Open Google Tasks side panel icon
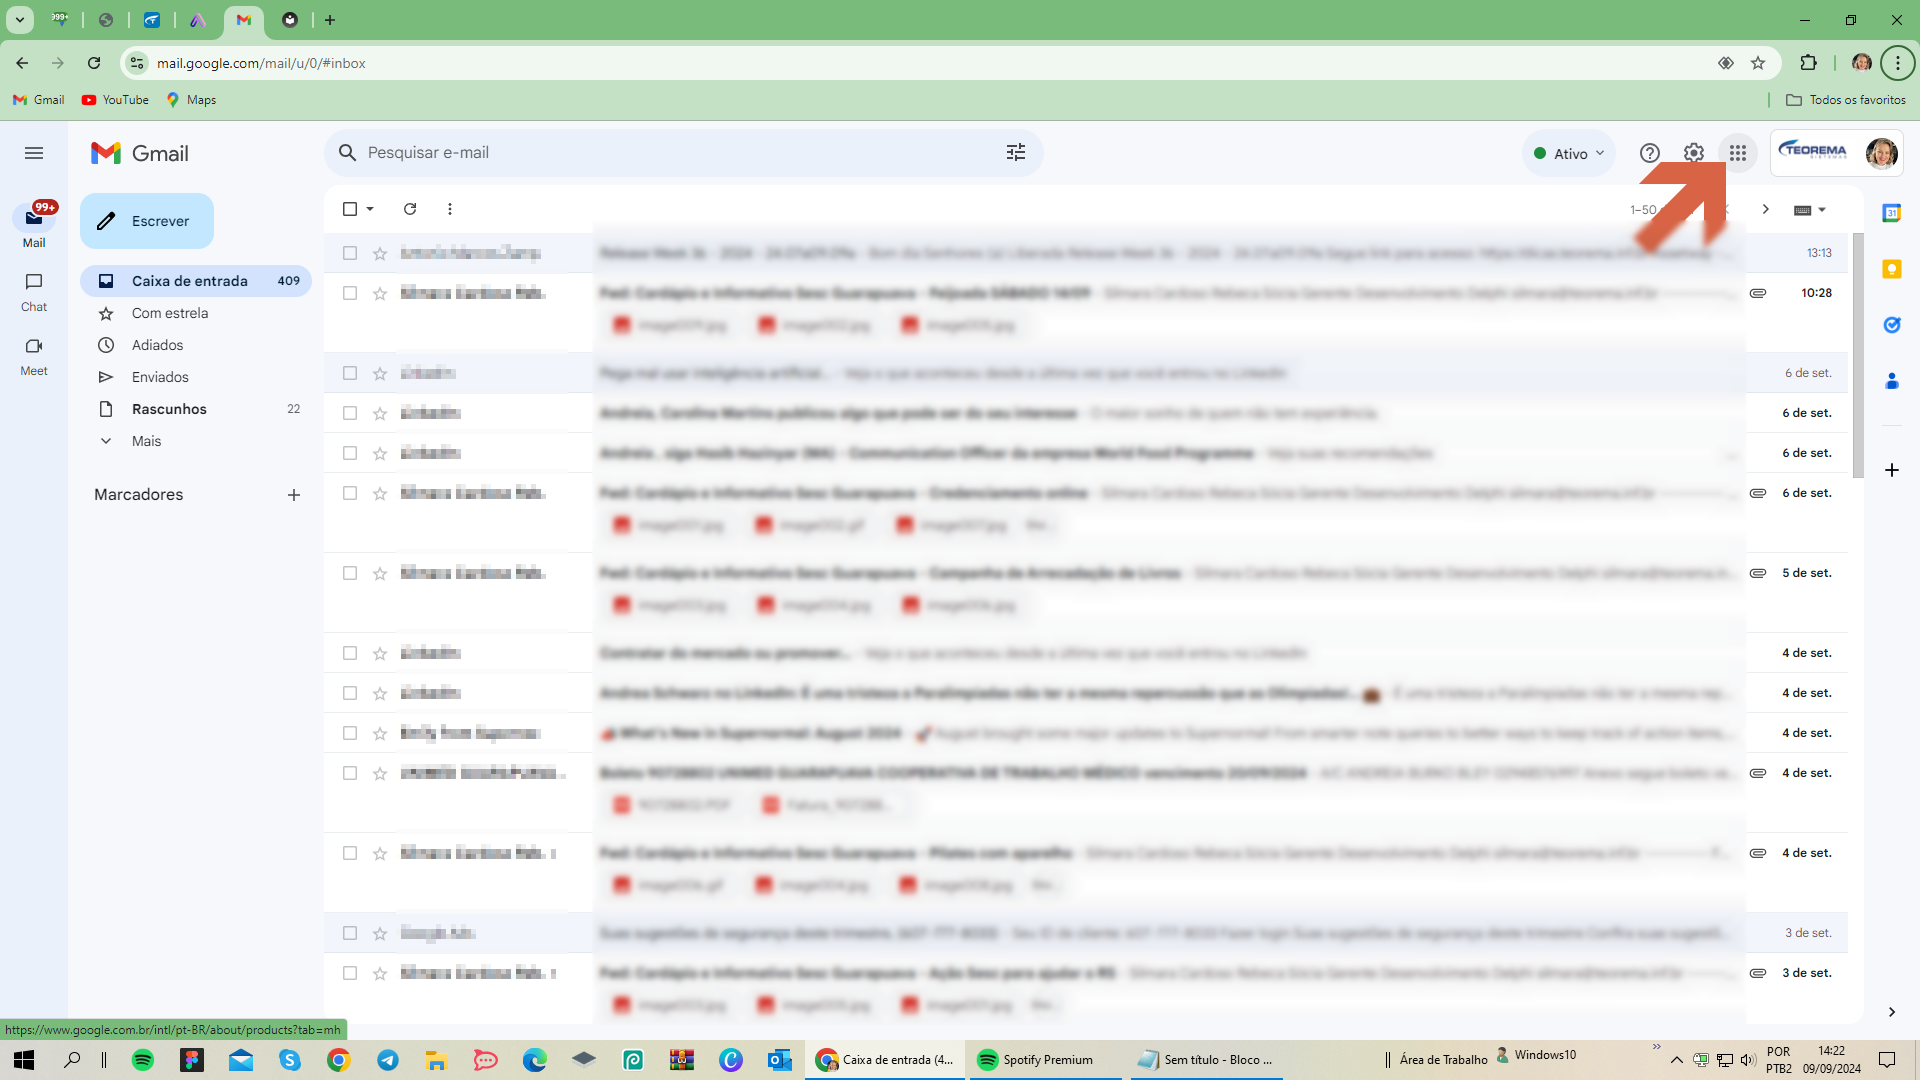 1892,325
